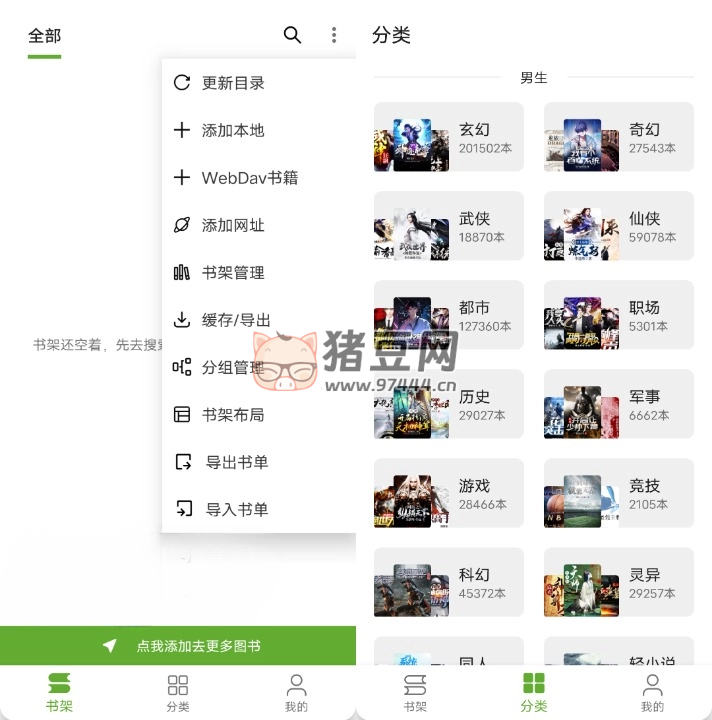Open 我的 tab in right bottom bar
Image resolution: width=712 pixels, height=720 pixels.
pyautogui.click(x=652, y=693)
